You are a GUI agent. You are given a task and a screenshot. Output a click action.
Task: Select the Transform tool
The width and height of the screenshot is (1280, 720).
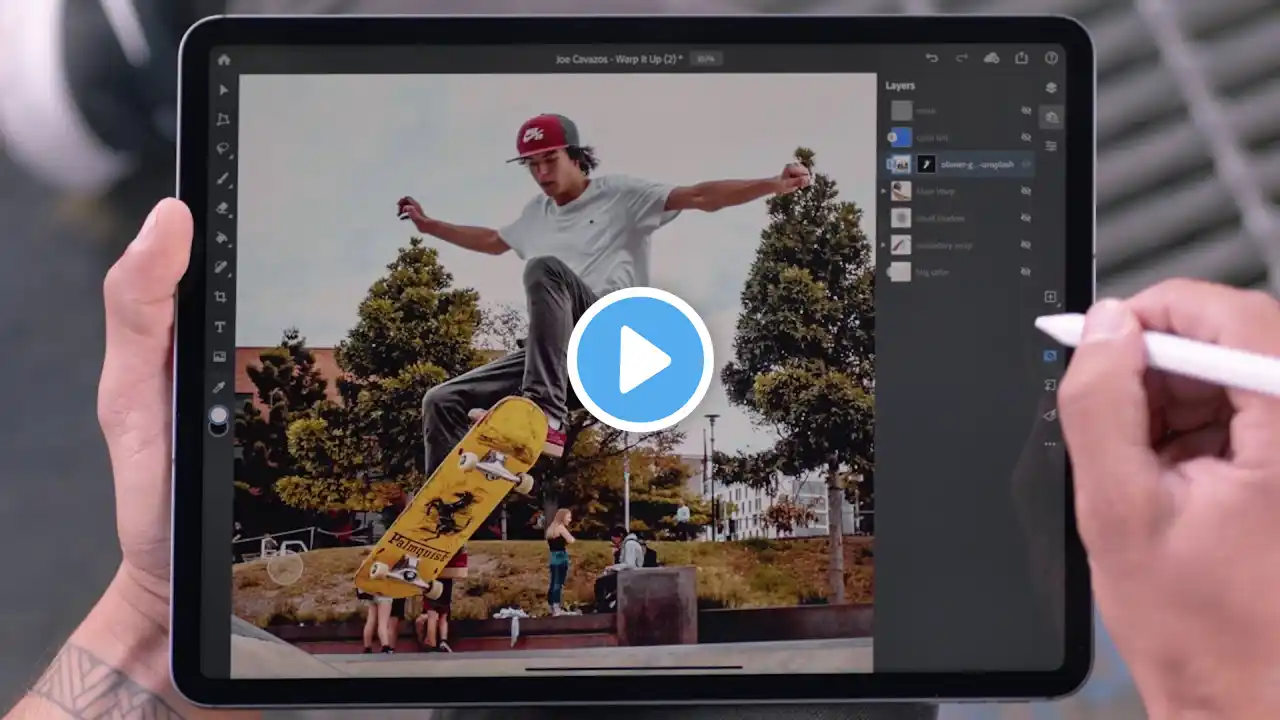[x=223, y=119]
